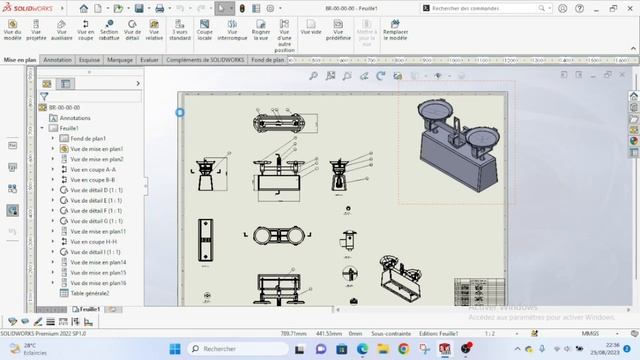Click the zoom to fit magnifier icon
This screenshot has height=360, width=640.
tap(313, 76)
